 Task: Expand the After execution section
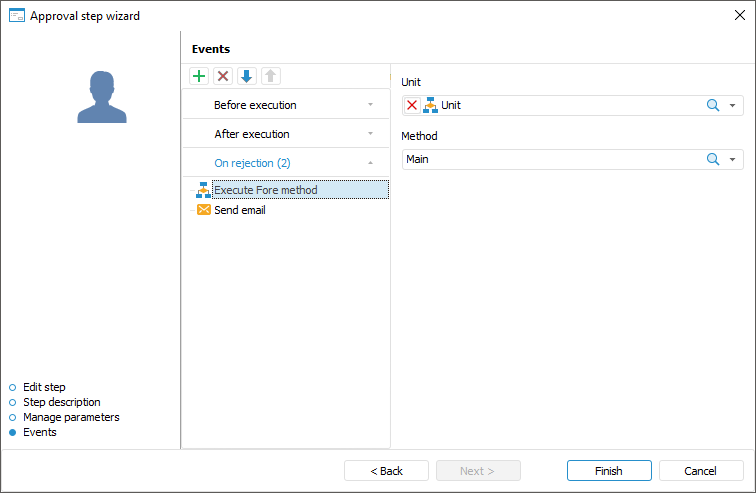point(285,134)
